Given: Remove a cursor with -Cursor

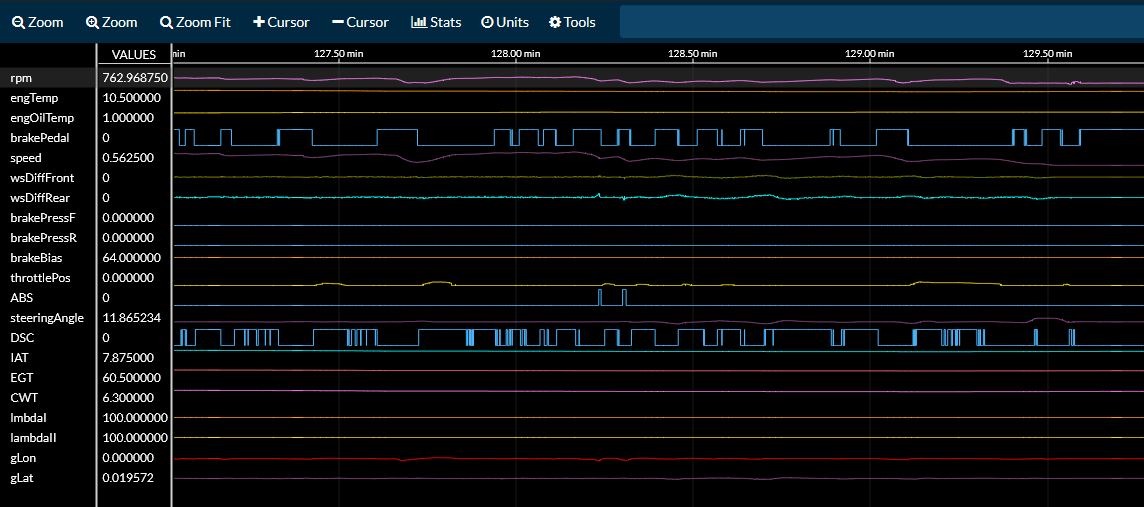Looking at the screenshot, I should pos(360,22).
